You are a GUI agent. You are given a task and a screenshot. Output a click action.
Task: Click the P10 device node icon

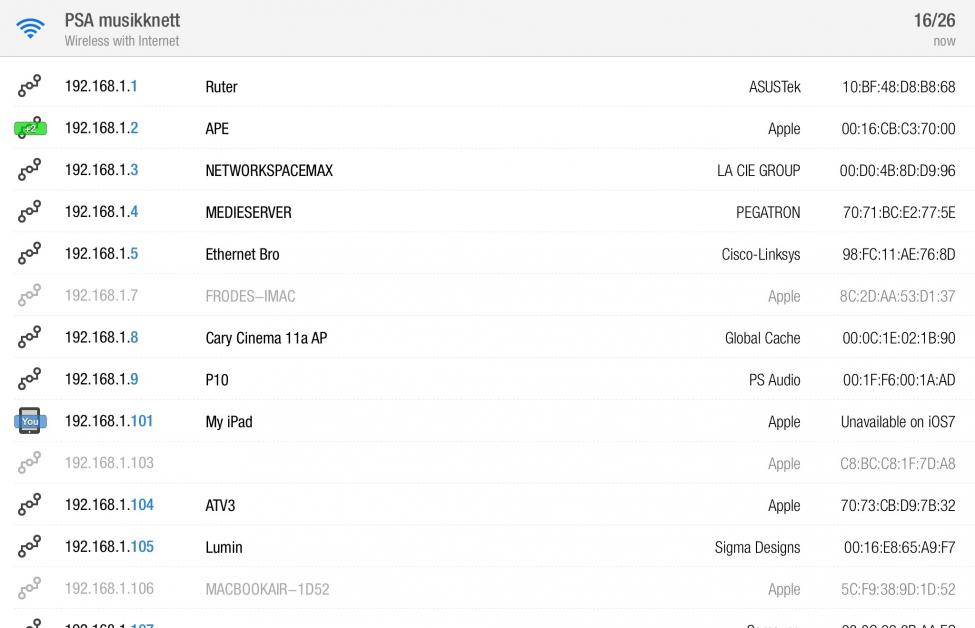(30, 380)
